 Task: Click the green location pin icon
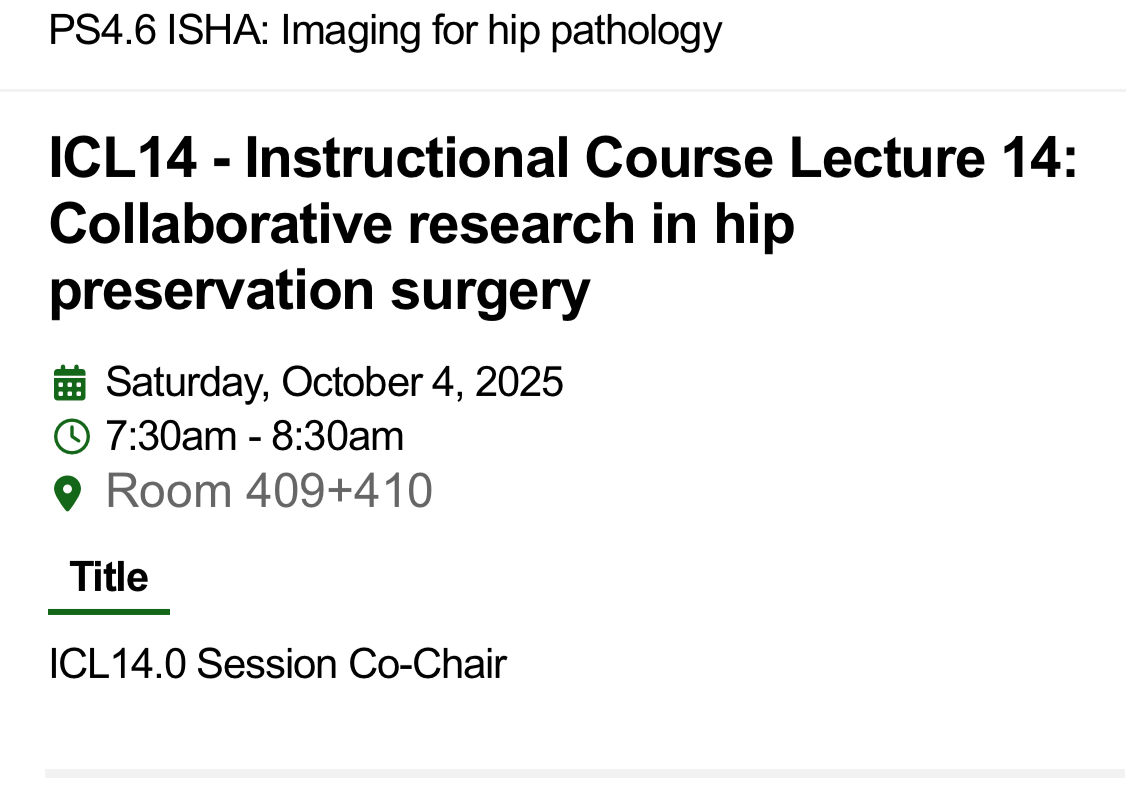(67, 493)
